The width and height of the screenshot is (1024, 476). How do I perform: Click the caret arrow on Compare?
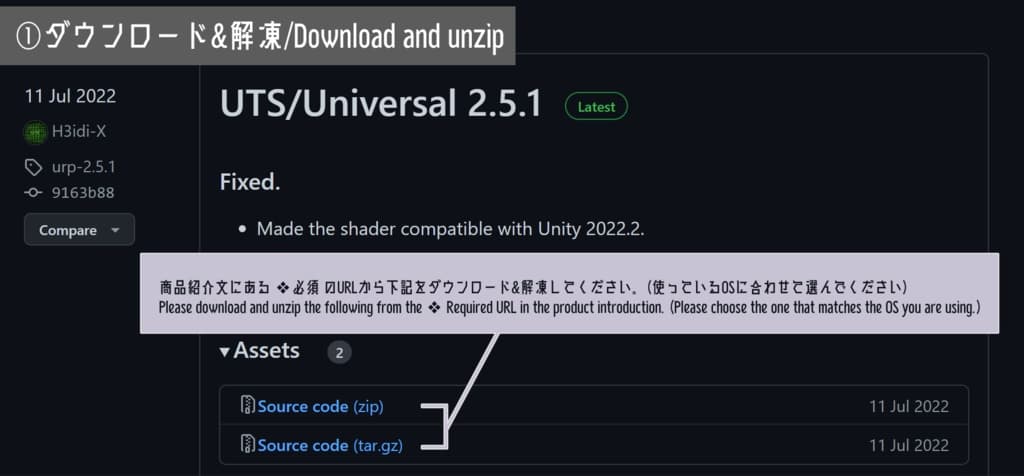116,230
